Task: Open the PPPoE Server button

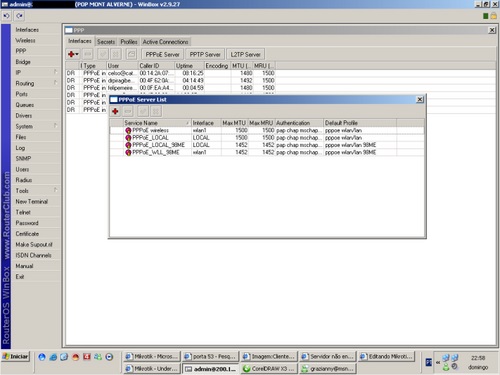Action: pyautogui.click(x=162, y=54)
